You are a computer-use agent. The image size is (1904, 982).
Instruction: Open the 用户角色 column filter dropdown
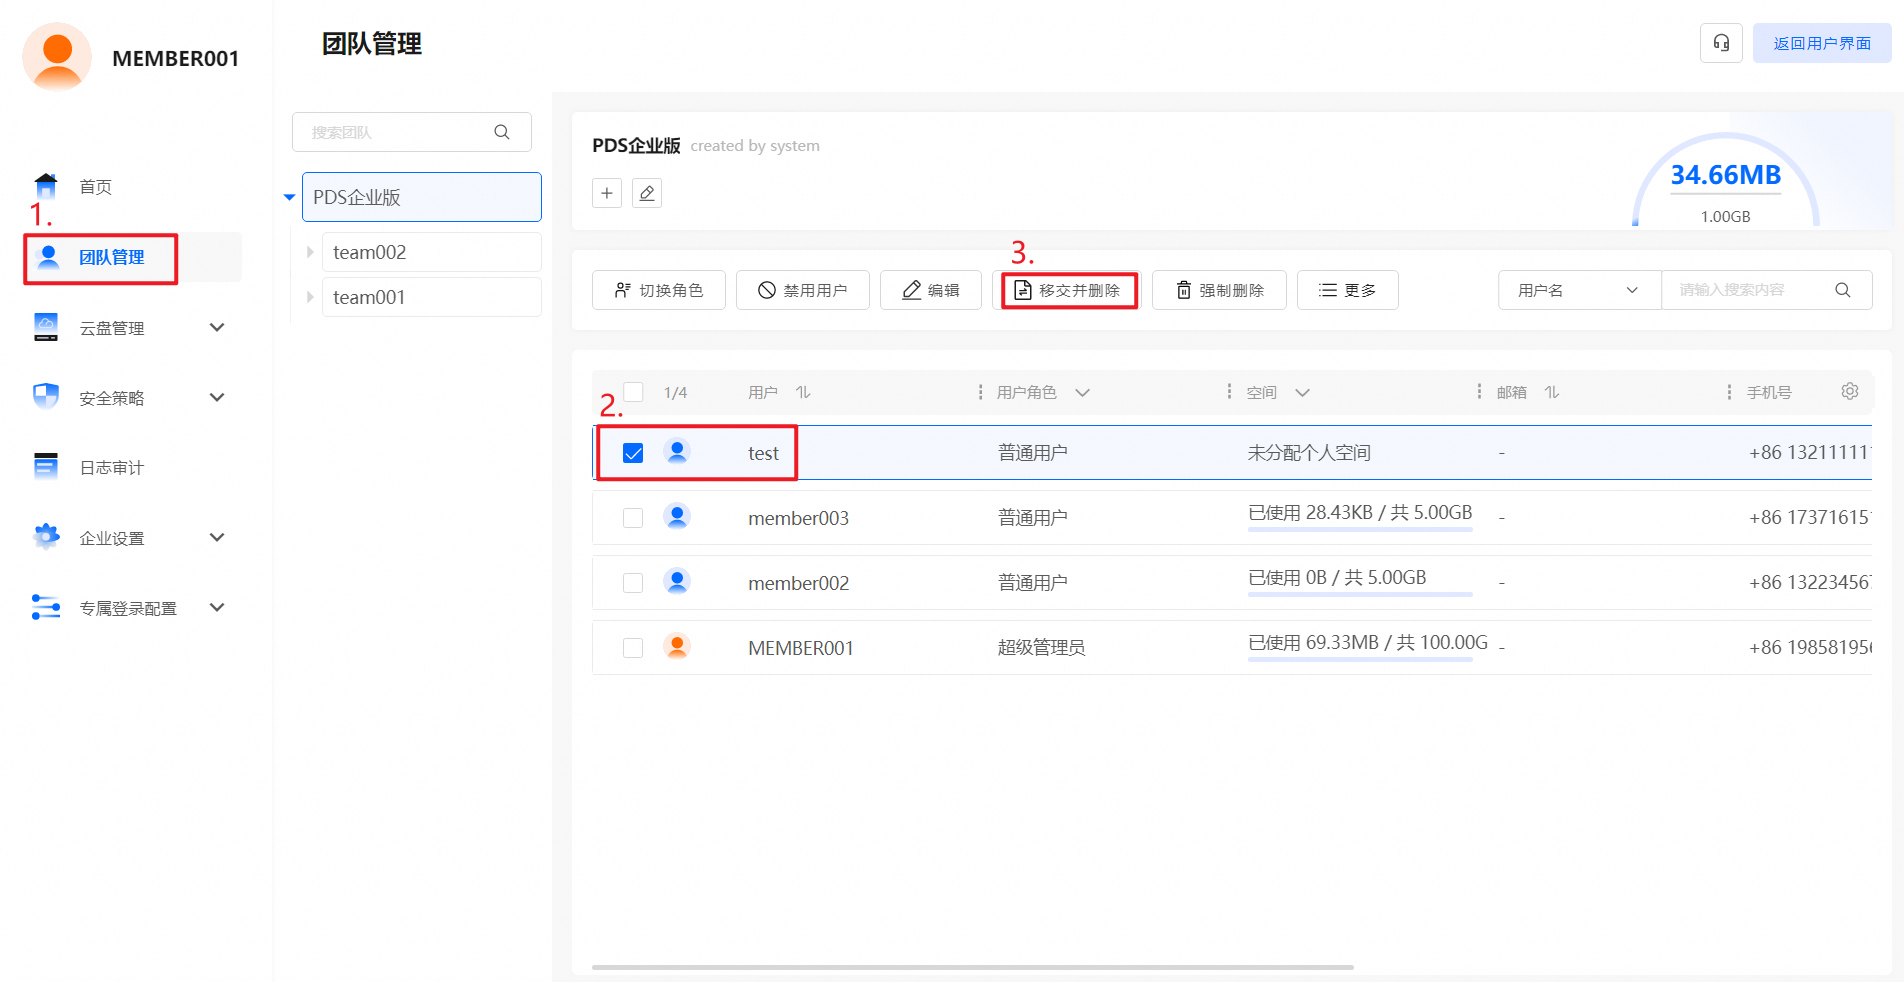[x=1082, y=393]
